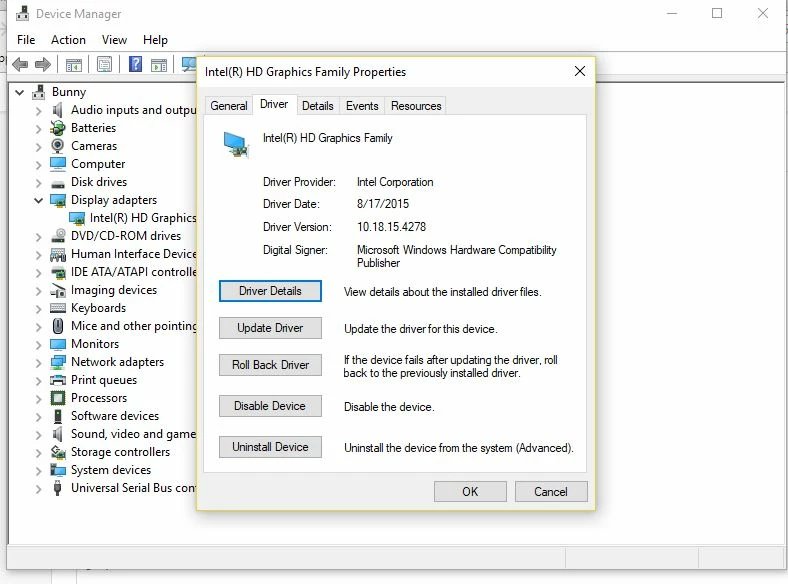
Task: Click the Software devices category icon
Action: [x=58, y=416]
